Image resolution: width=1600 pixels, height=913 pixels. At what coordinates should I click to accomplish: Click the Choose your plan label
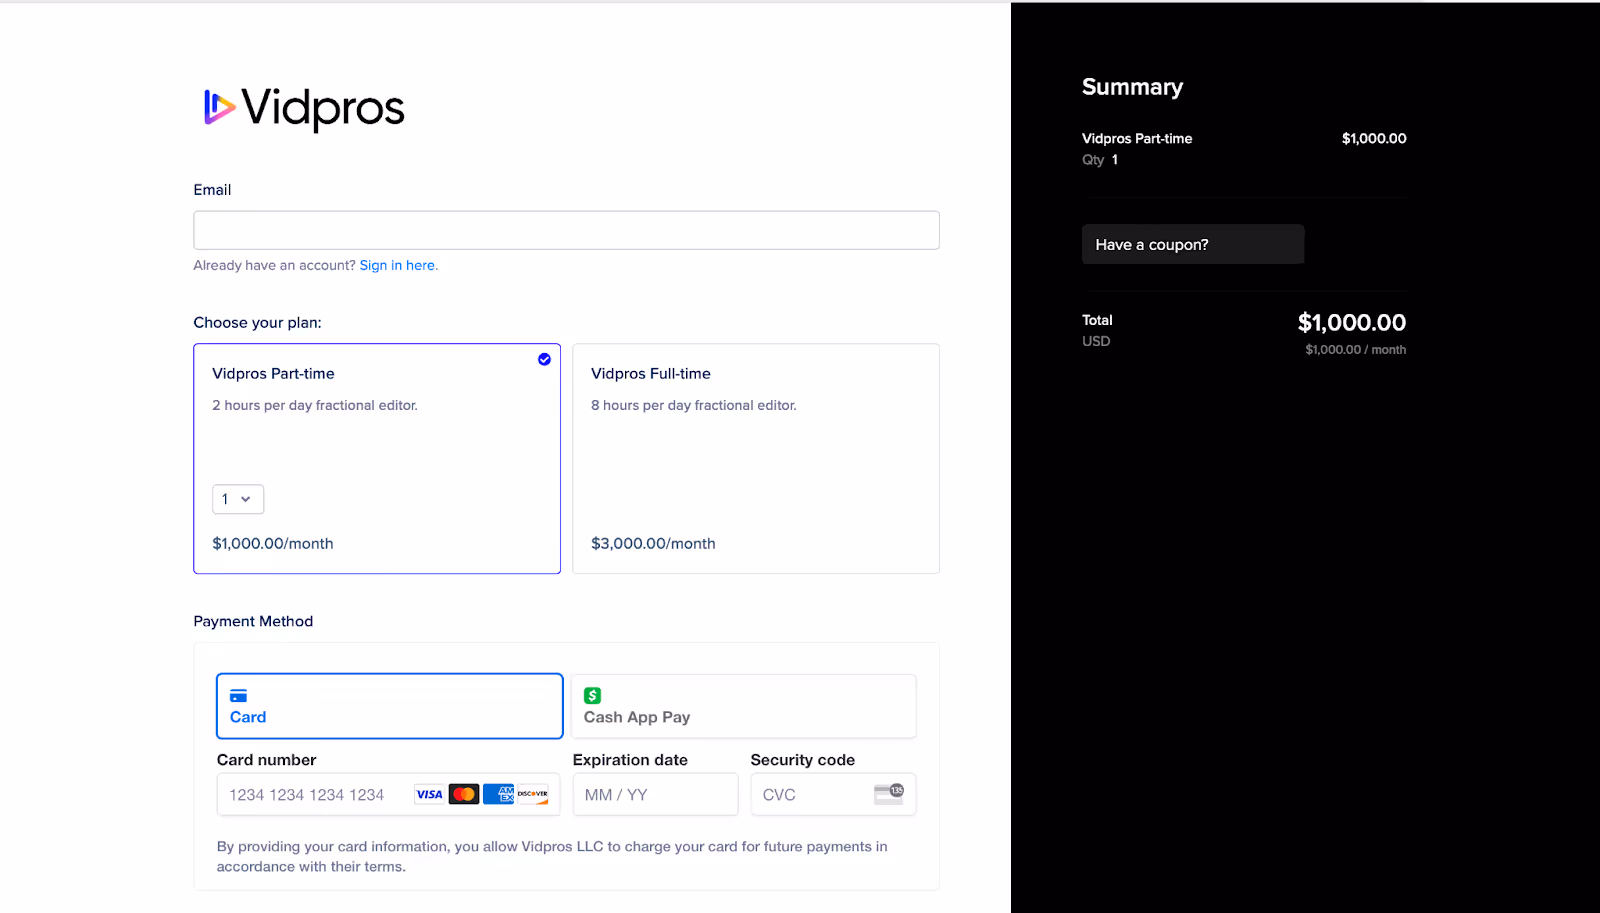pos(258,322)
